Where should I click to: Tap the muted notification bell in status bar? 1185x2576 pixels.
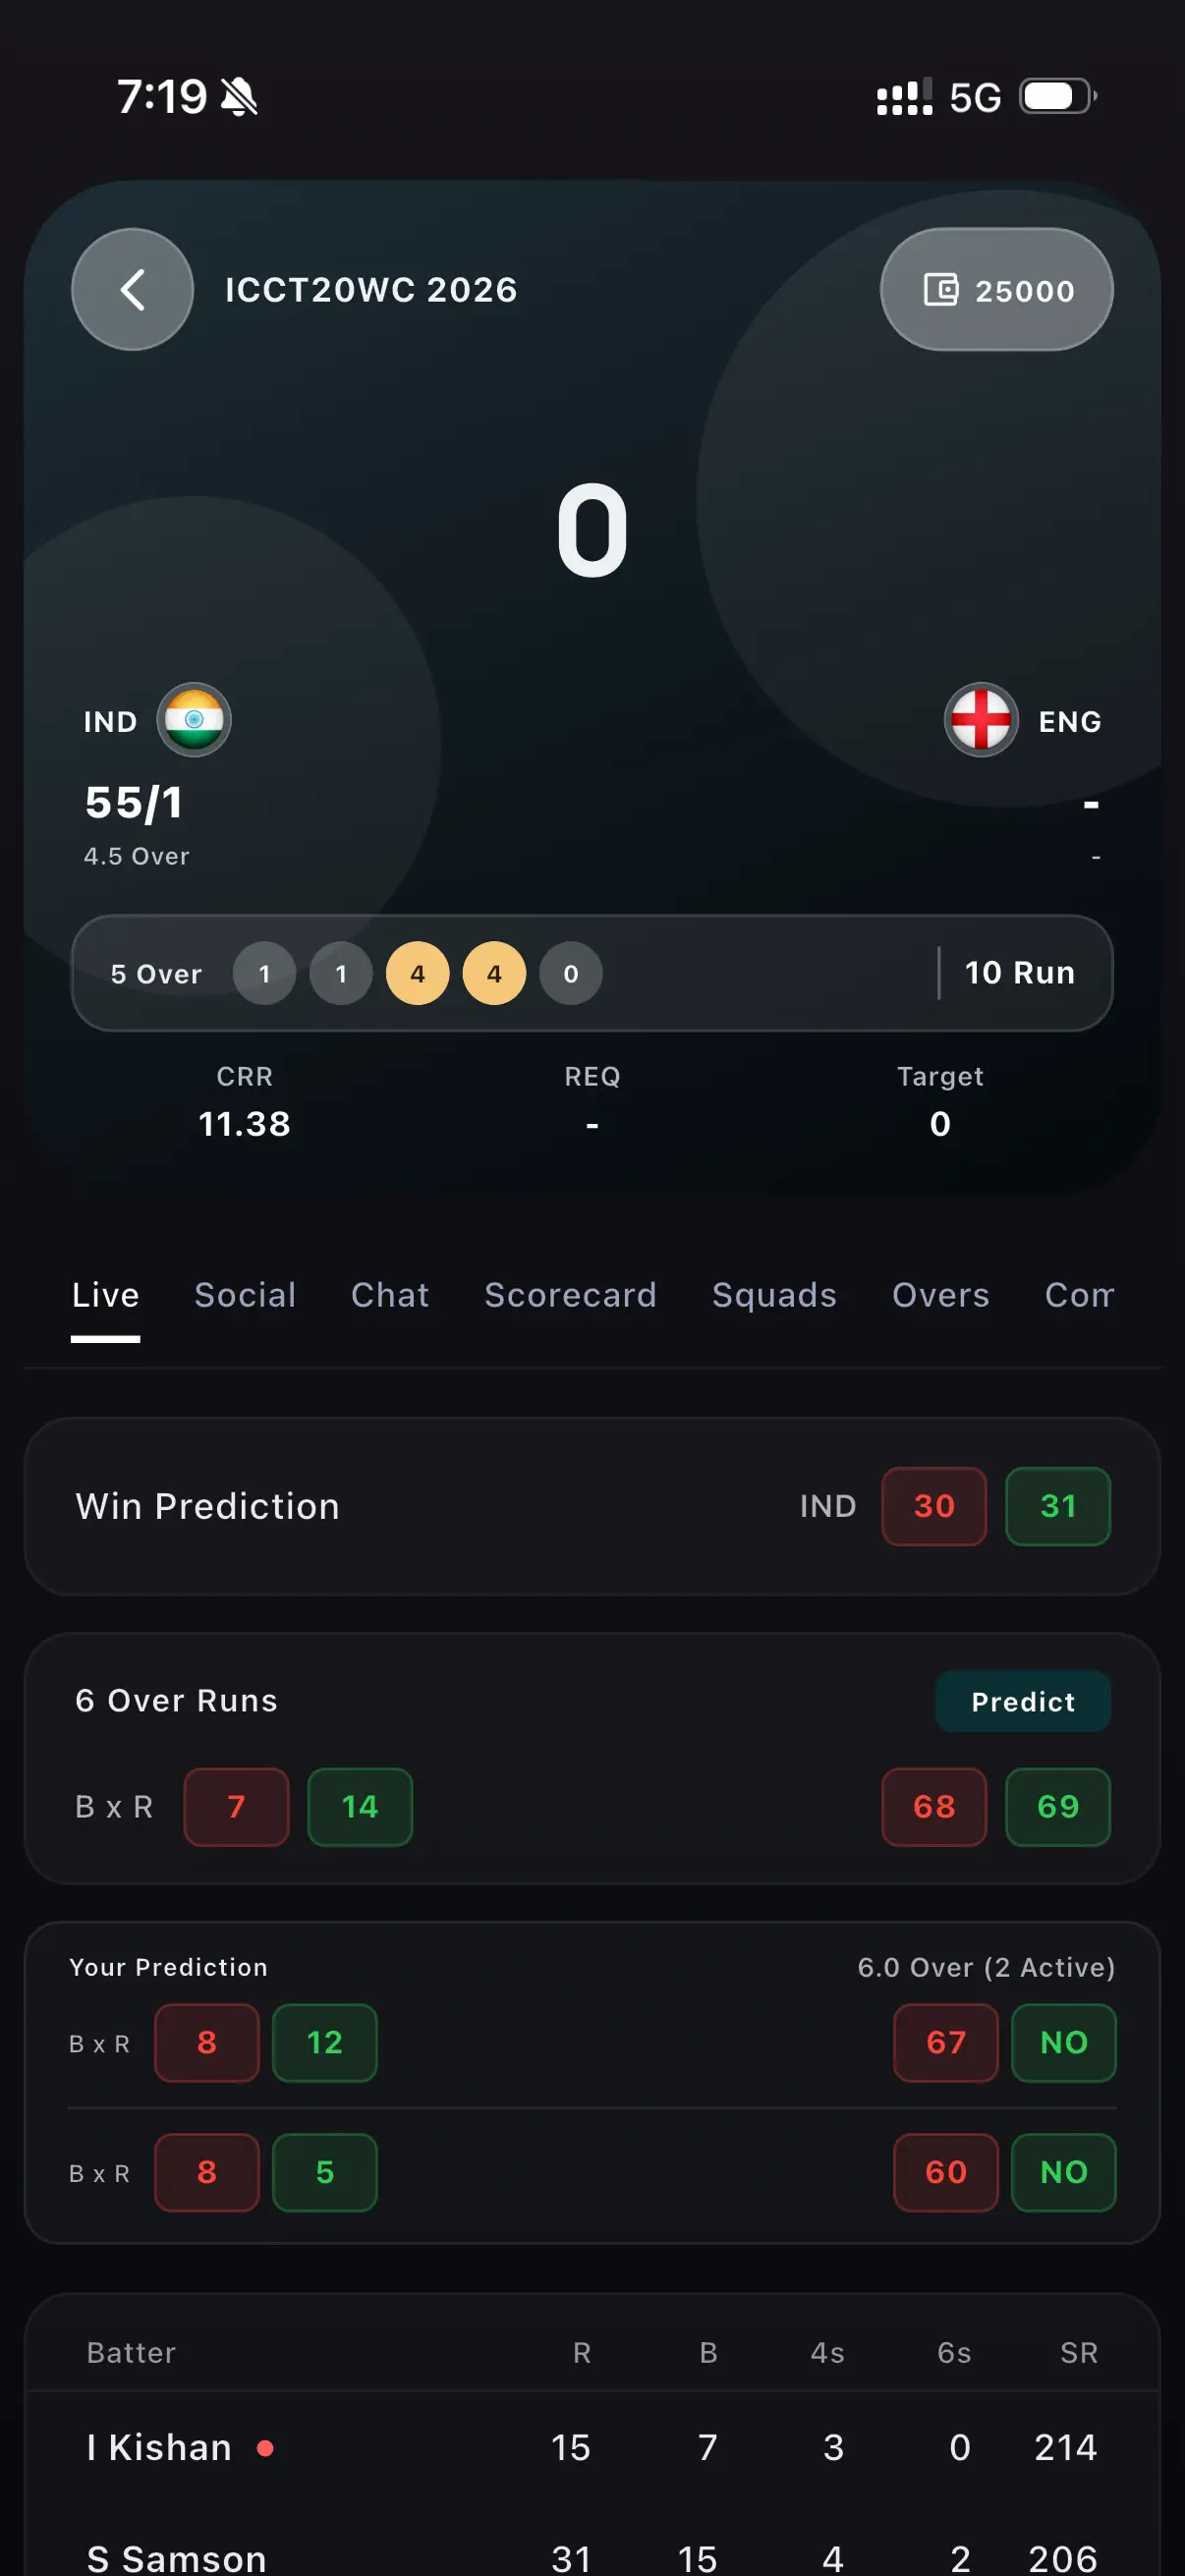(x=239, y=96)
